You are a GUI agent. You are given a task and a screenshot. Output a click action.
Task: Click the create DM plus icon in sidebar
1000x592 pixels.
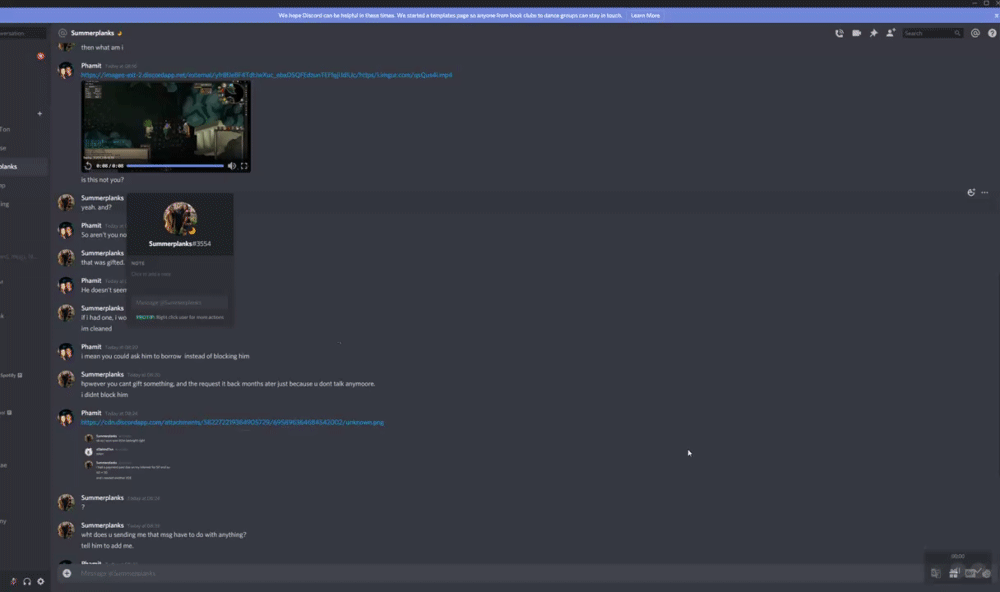(x=40, y=114)
